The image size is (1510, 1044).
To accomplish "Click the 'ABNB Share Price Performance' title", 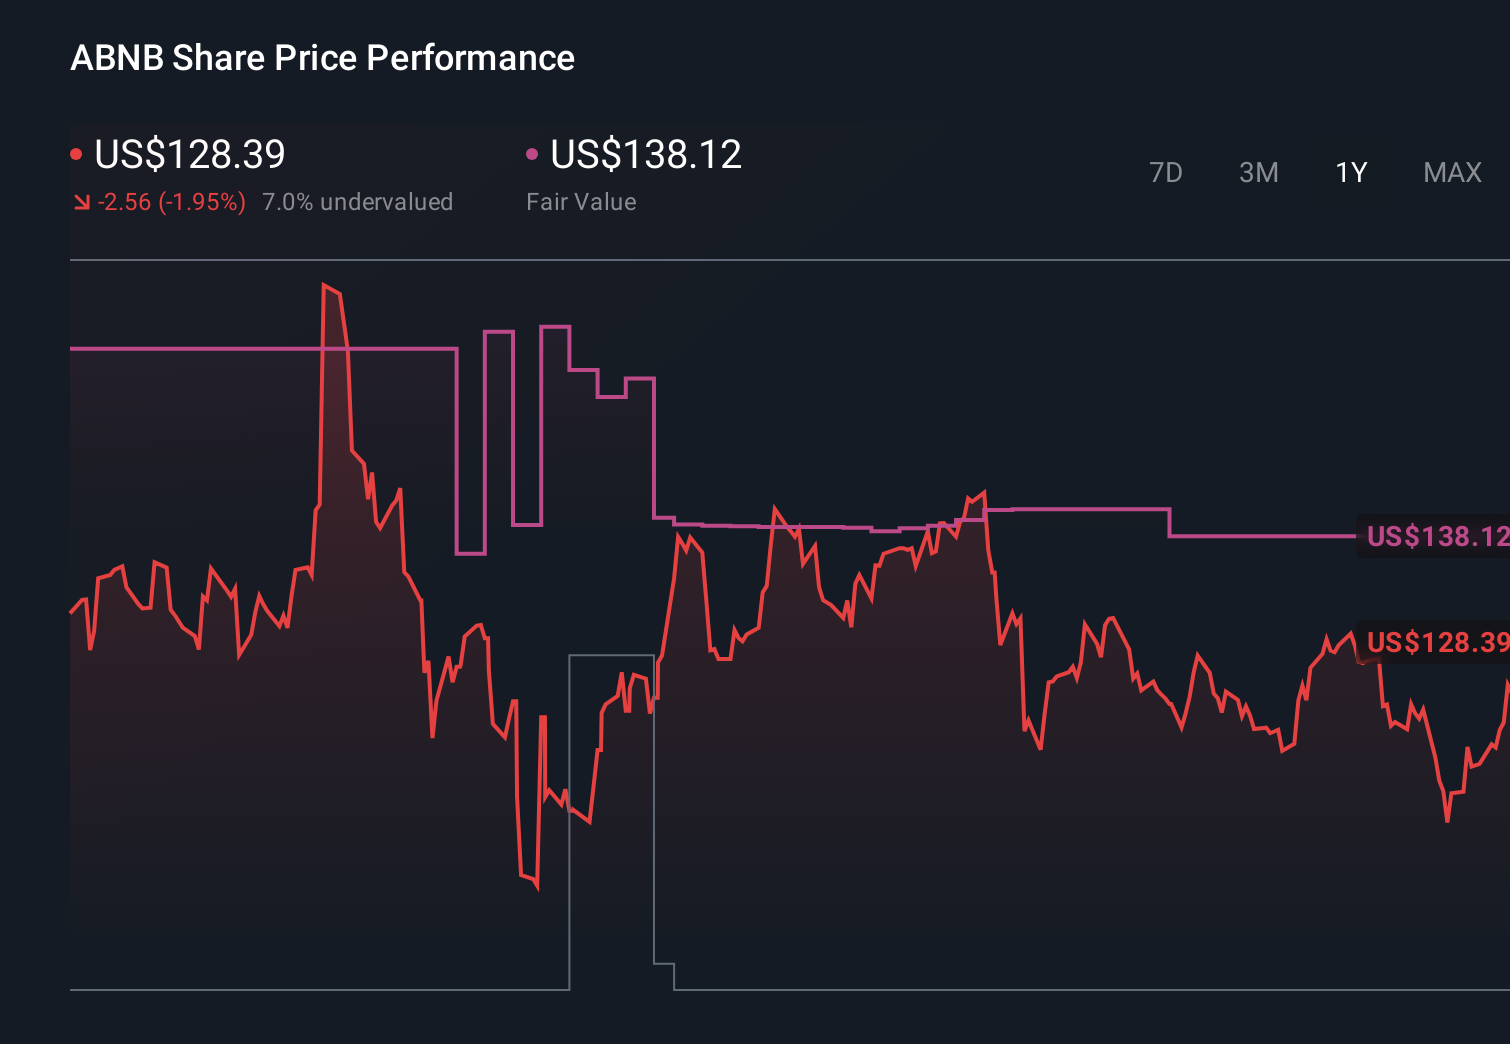I will click(x=322, y=57).
